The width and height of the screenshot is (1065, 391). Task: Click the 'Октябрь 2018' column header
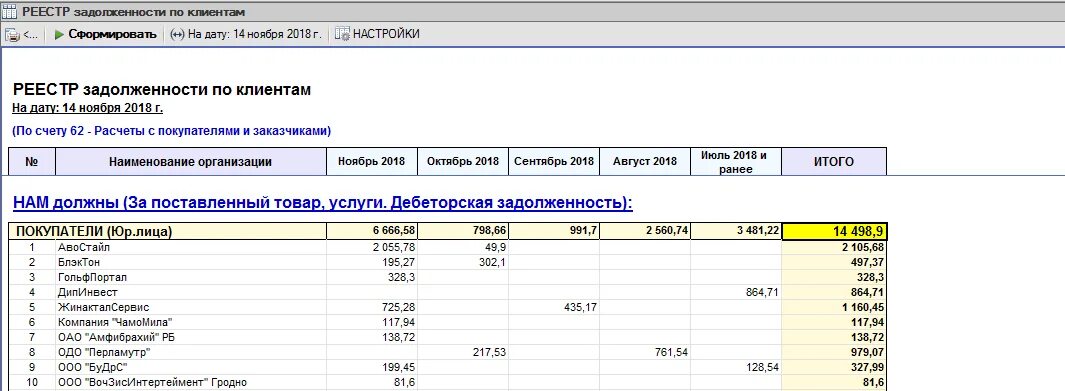coord(463,162)
